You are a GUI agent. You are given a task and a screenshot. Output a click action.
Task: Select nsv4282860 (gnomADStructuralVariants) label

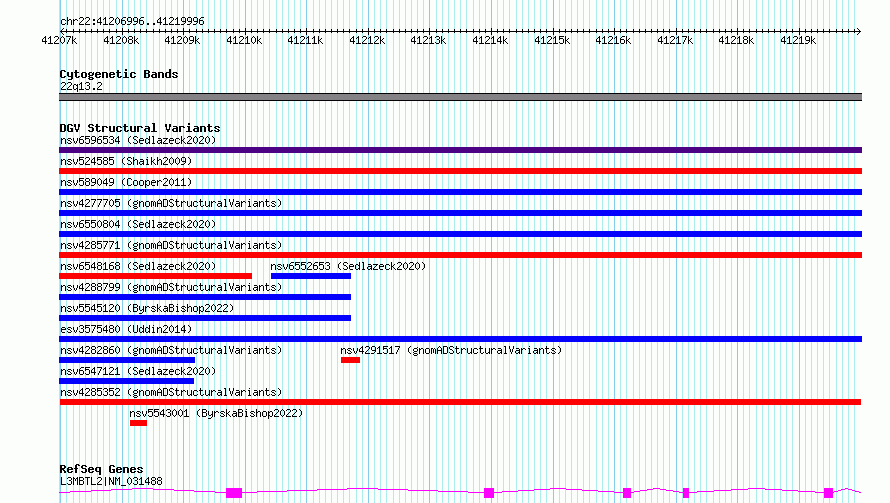coord(171,350)
